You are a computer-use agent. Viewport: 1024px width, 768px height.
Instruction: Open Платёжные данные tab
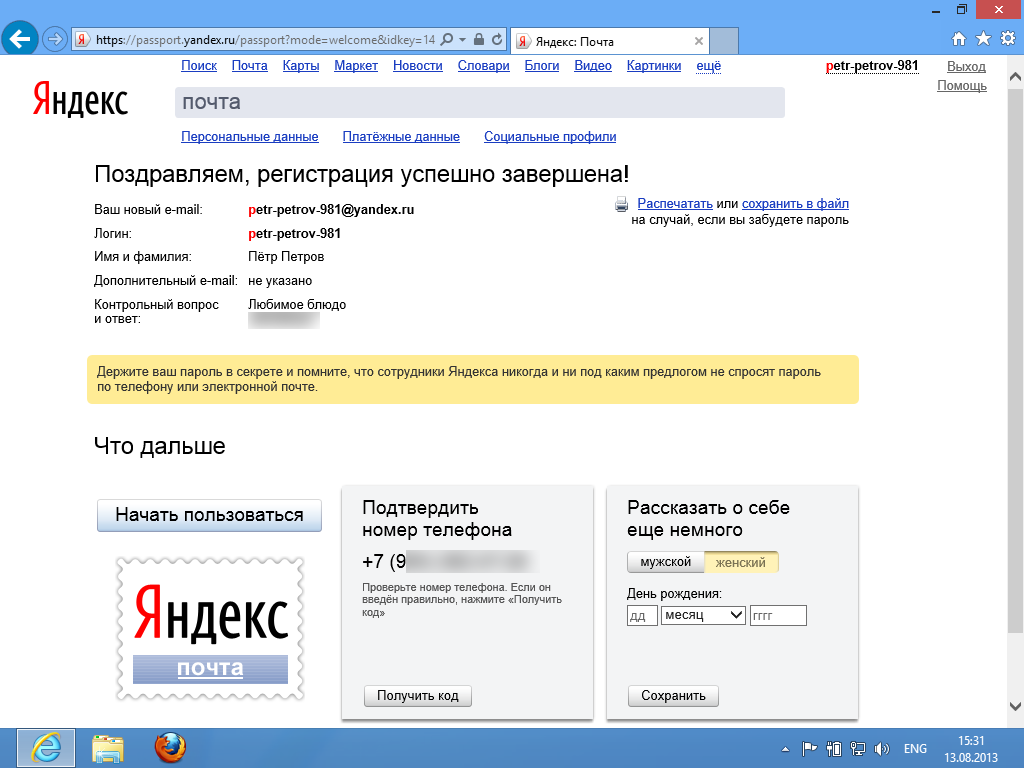point(401,136)
